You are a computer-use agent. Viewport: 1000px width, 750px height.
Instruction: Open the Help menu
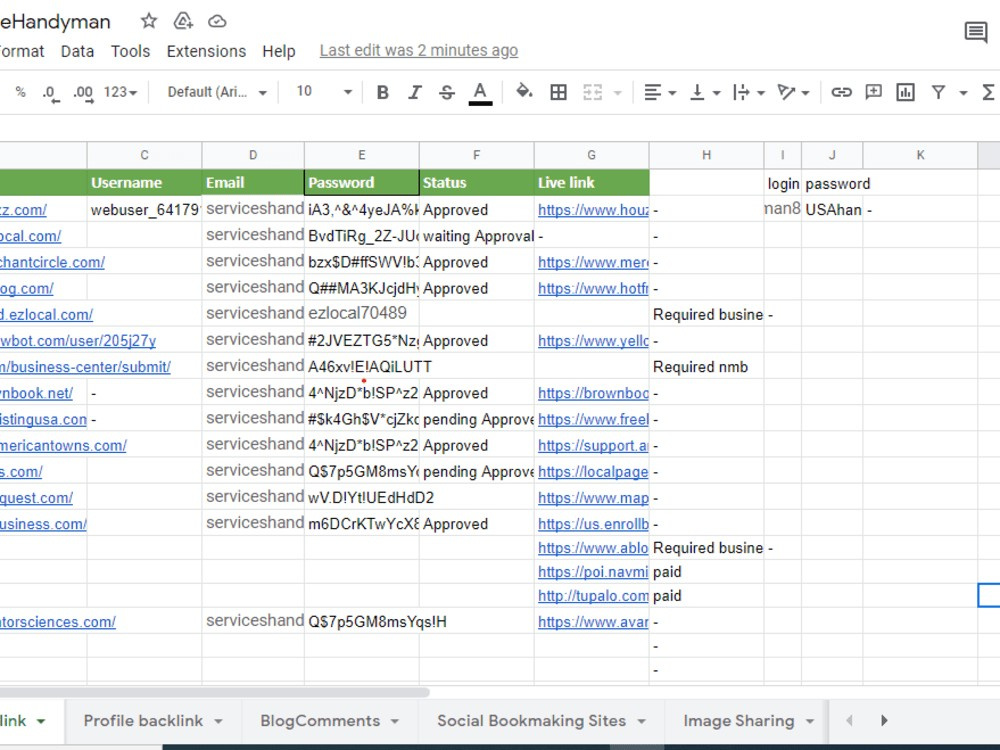[x=279, y=51]
